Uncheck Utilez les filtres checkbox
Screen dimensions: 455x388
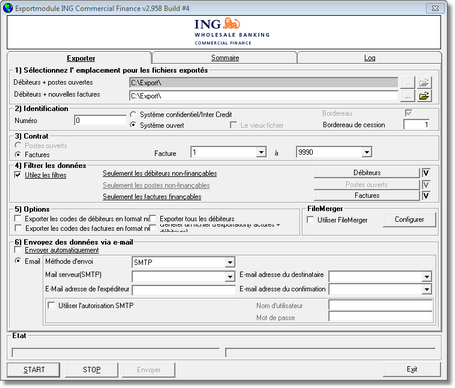pyautogui.click(x=18, y=175)
